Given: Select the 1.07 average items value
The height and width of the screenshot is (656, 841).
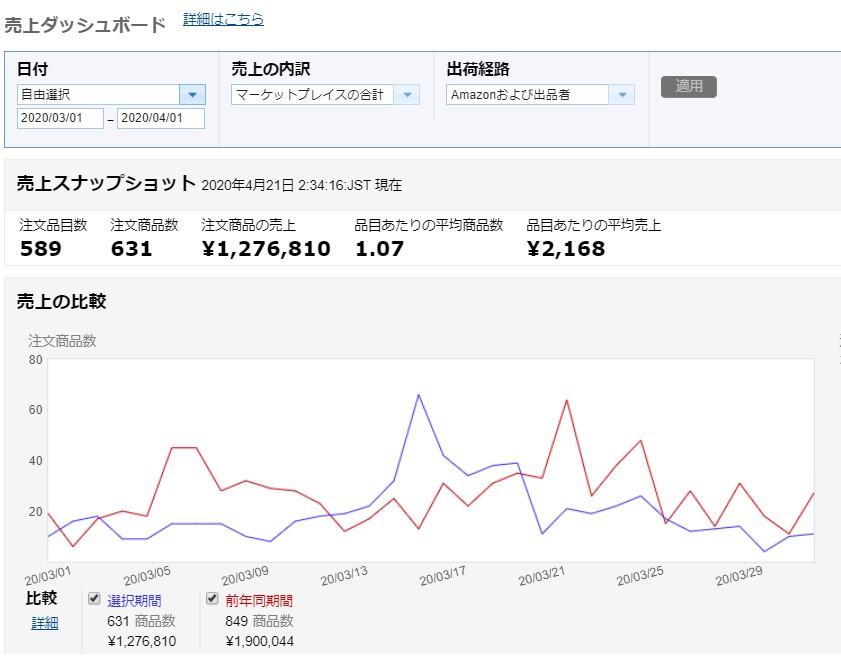Looking at the screenshot, I should (380, 249).
